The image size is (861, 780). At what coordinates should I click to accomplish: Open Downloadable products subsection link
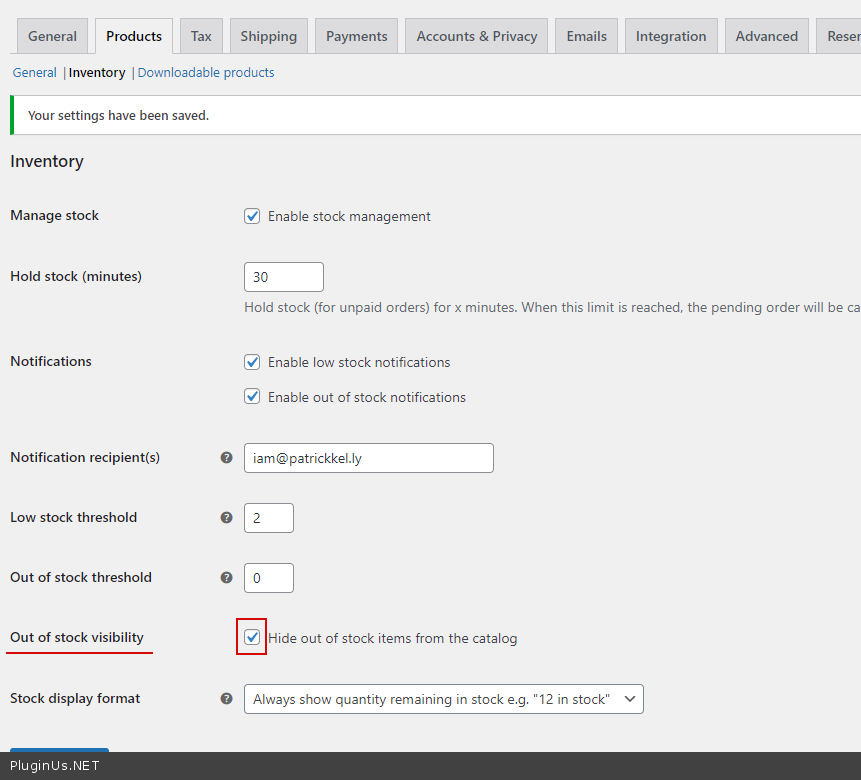click(206, 73)
